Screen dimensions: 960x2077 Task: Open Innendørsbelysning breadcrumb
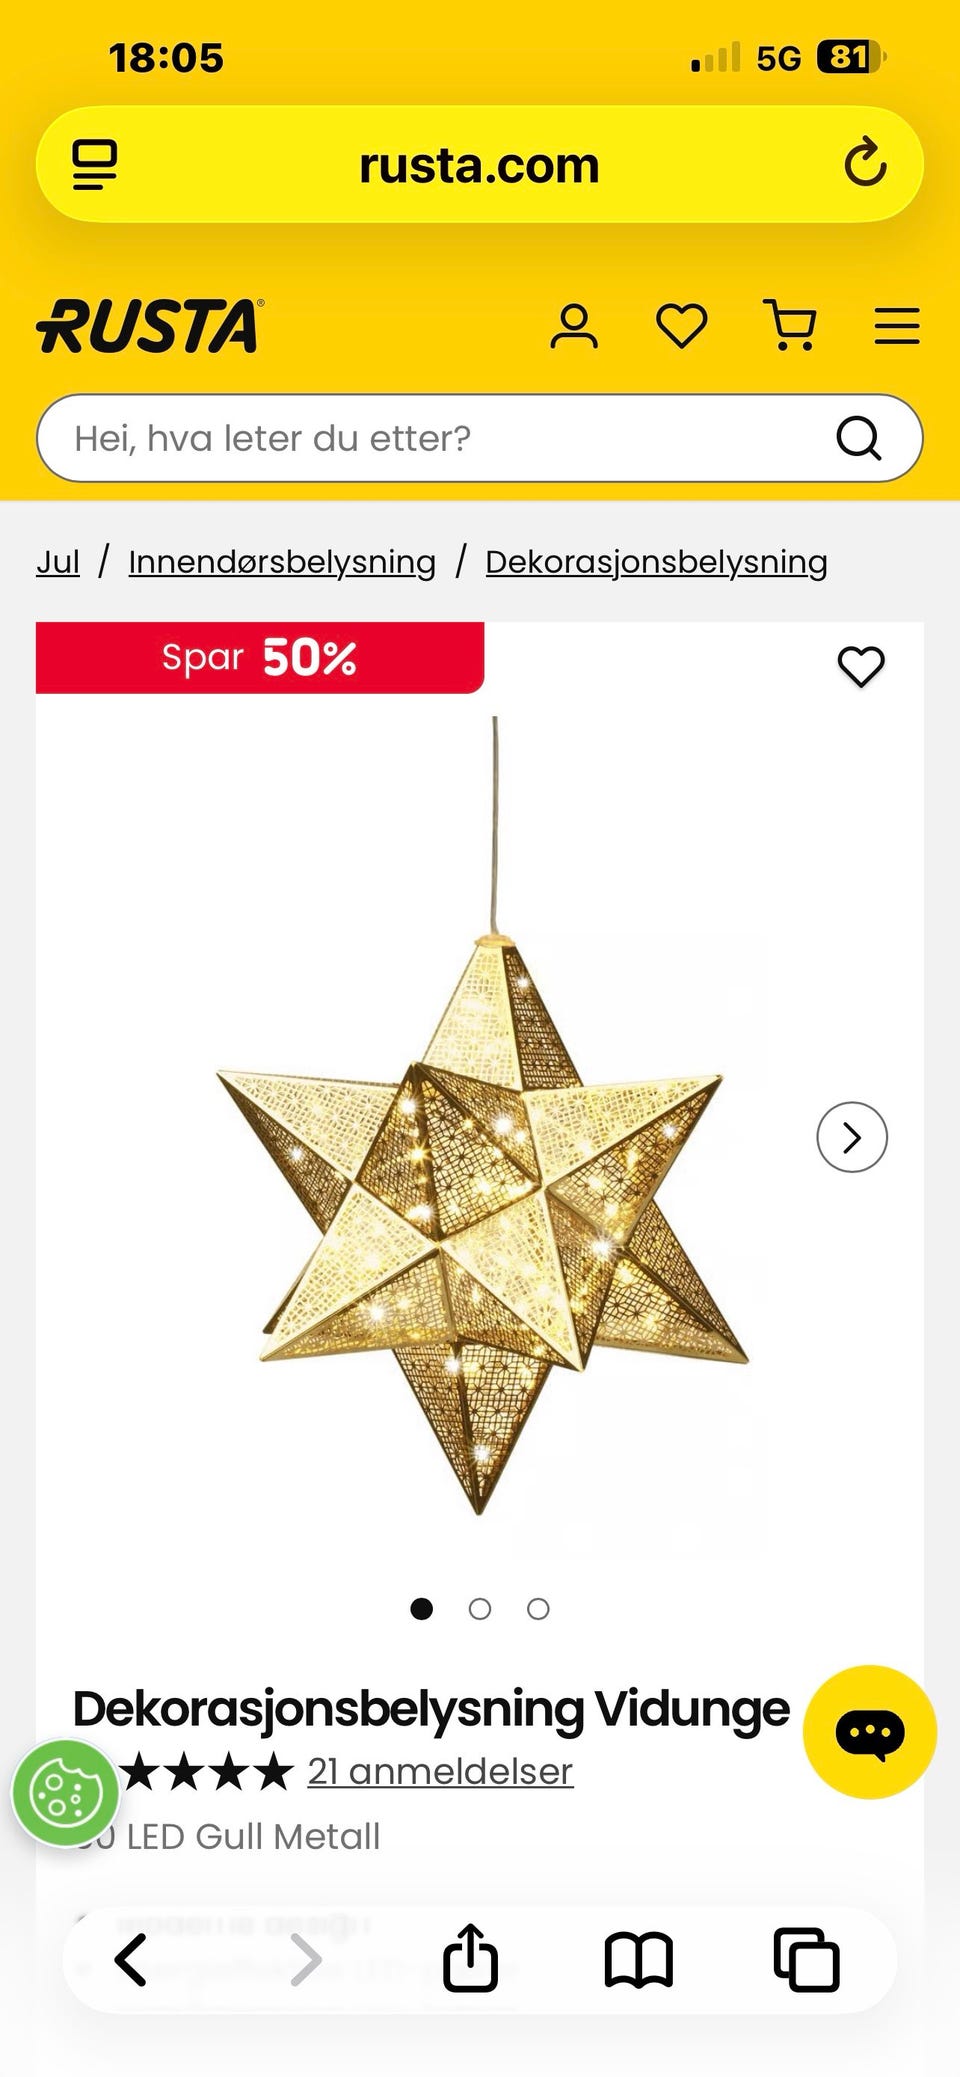click(x=282, y=562)
